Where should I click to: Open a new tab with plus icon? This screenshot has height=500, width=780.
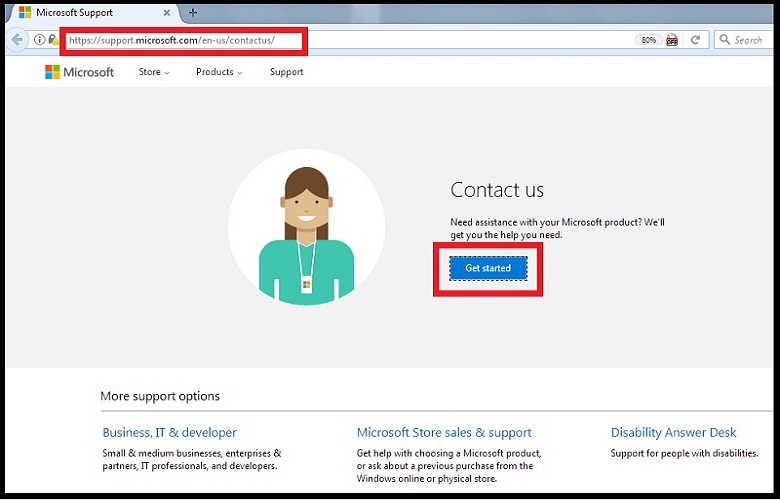192,13
